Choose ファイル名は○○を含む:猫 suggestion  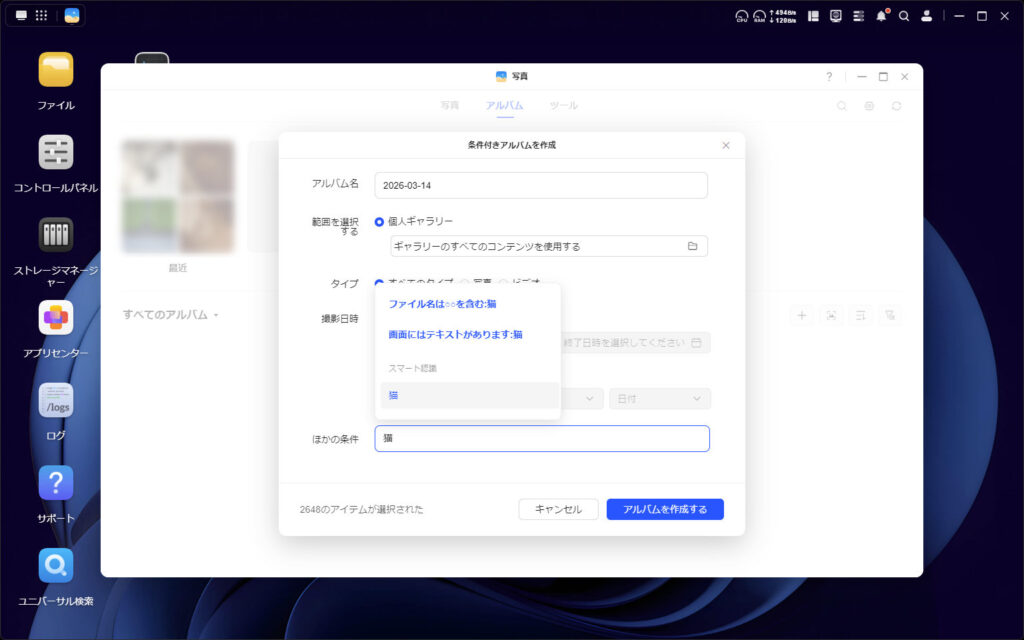click(x=442, y=304)
